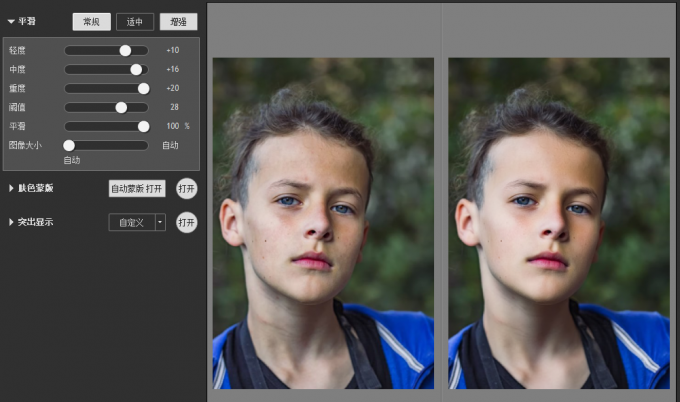Click the 重度 slider handle
Viewport: 680px width, 402px height.
click(143, 88)
